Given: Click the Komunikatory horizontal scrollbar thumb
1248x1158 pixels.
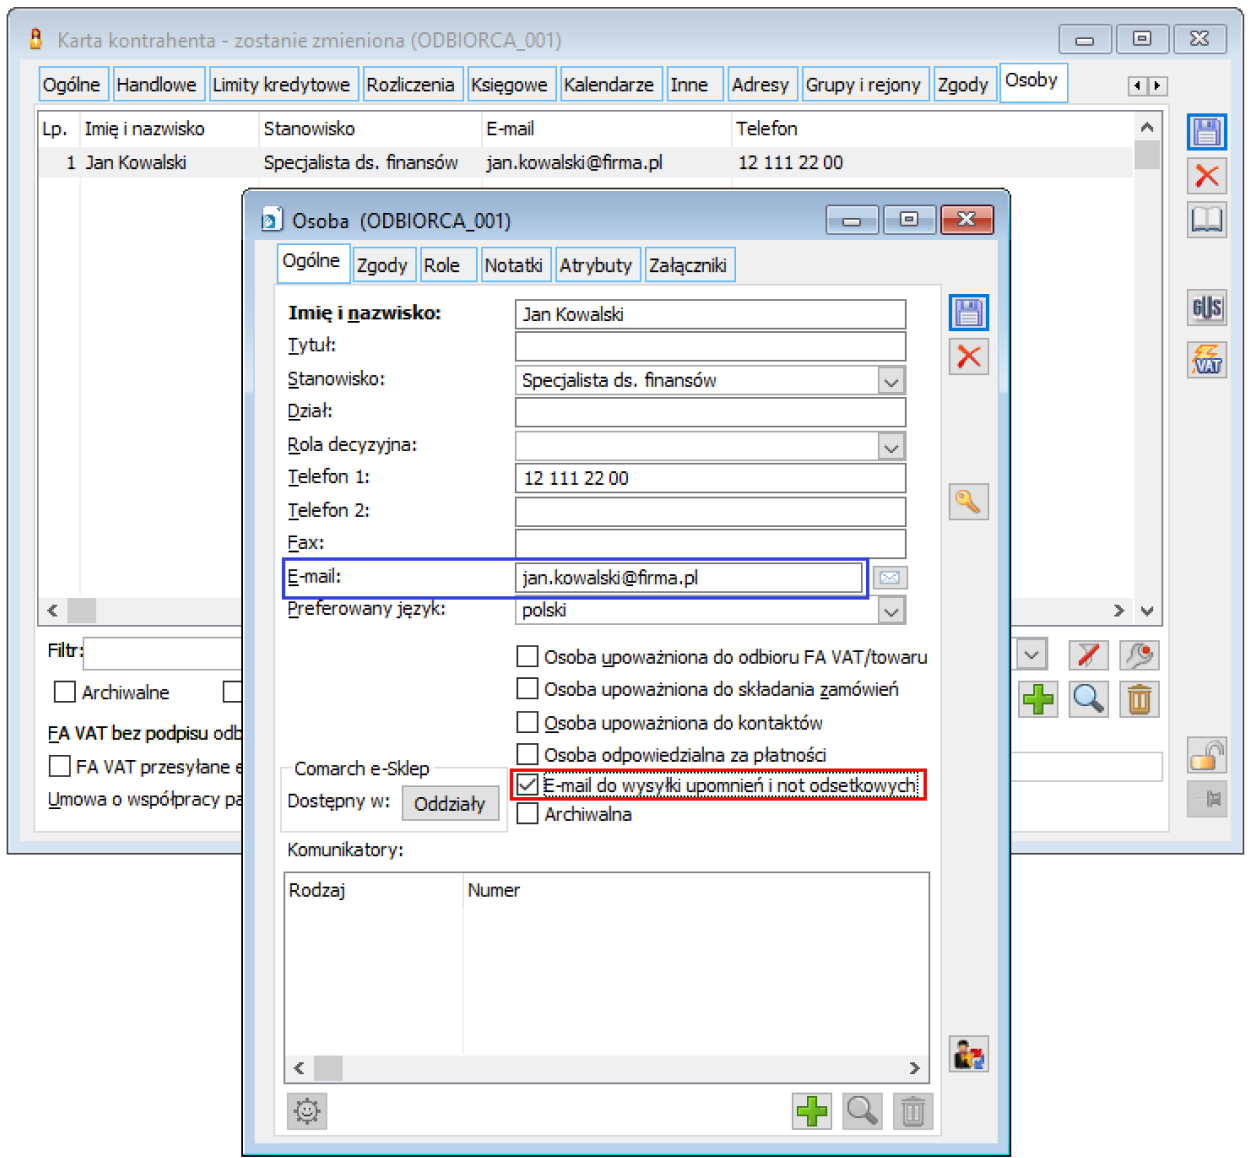Looking at the screenshot, I should pyautogui.click(x=328, y=1068).
